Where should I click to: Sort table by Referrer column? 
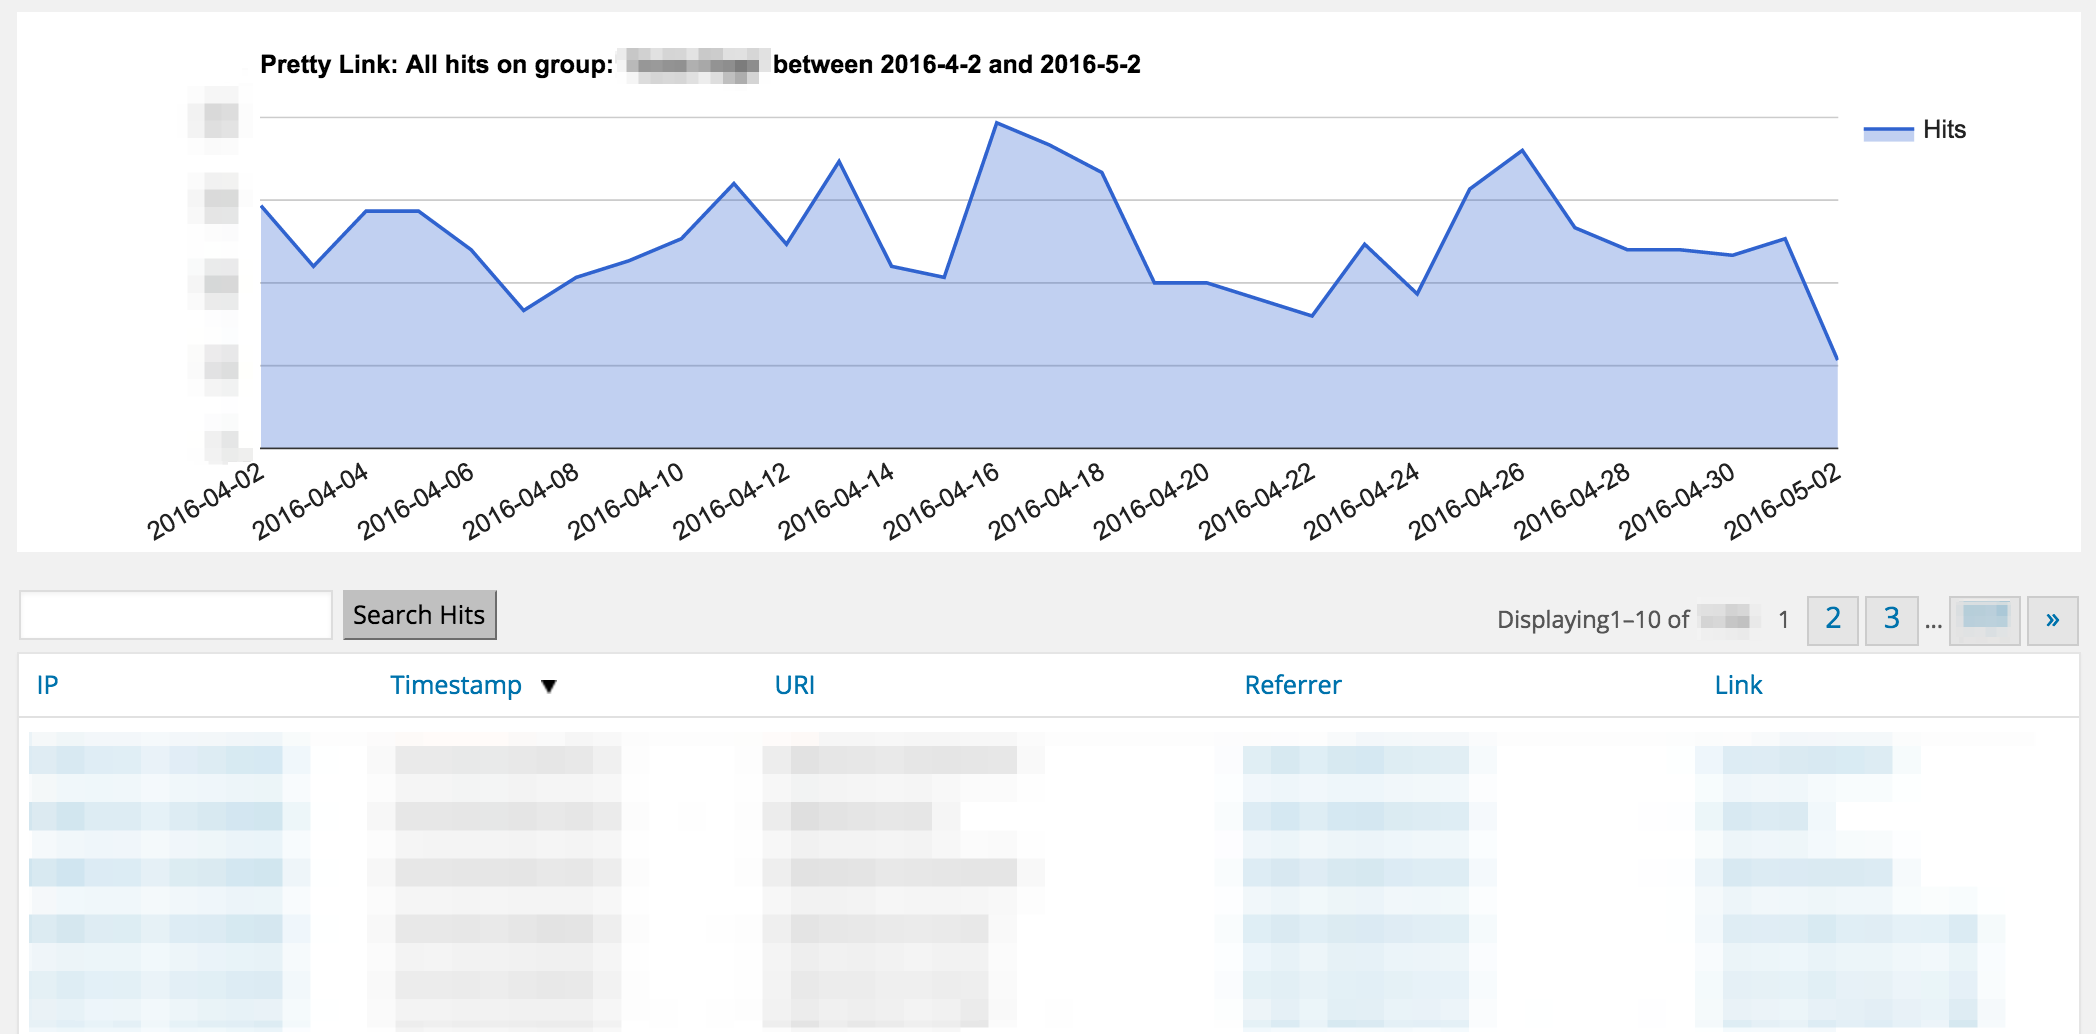tap(1292, 685)
